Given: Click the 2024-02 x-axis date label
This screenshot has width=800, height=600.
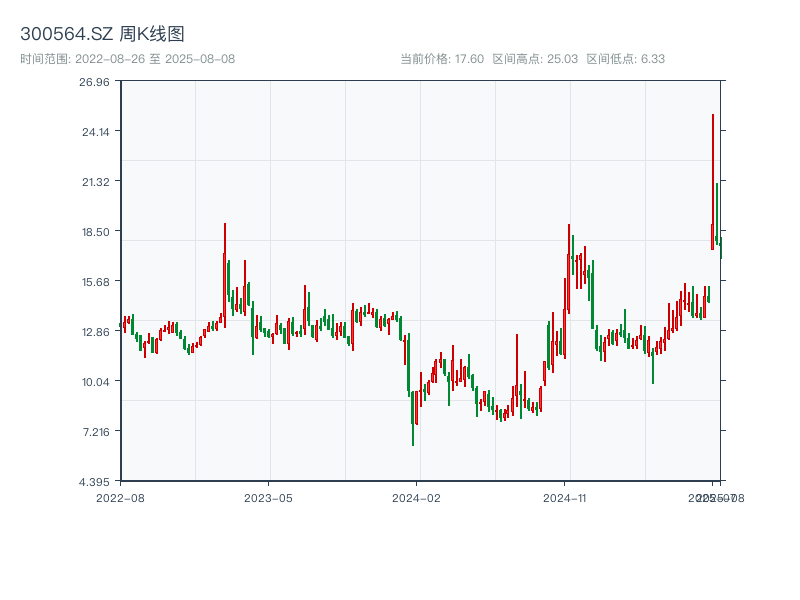Looking at the screenshot, I should point(417,497).
